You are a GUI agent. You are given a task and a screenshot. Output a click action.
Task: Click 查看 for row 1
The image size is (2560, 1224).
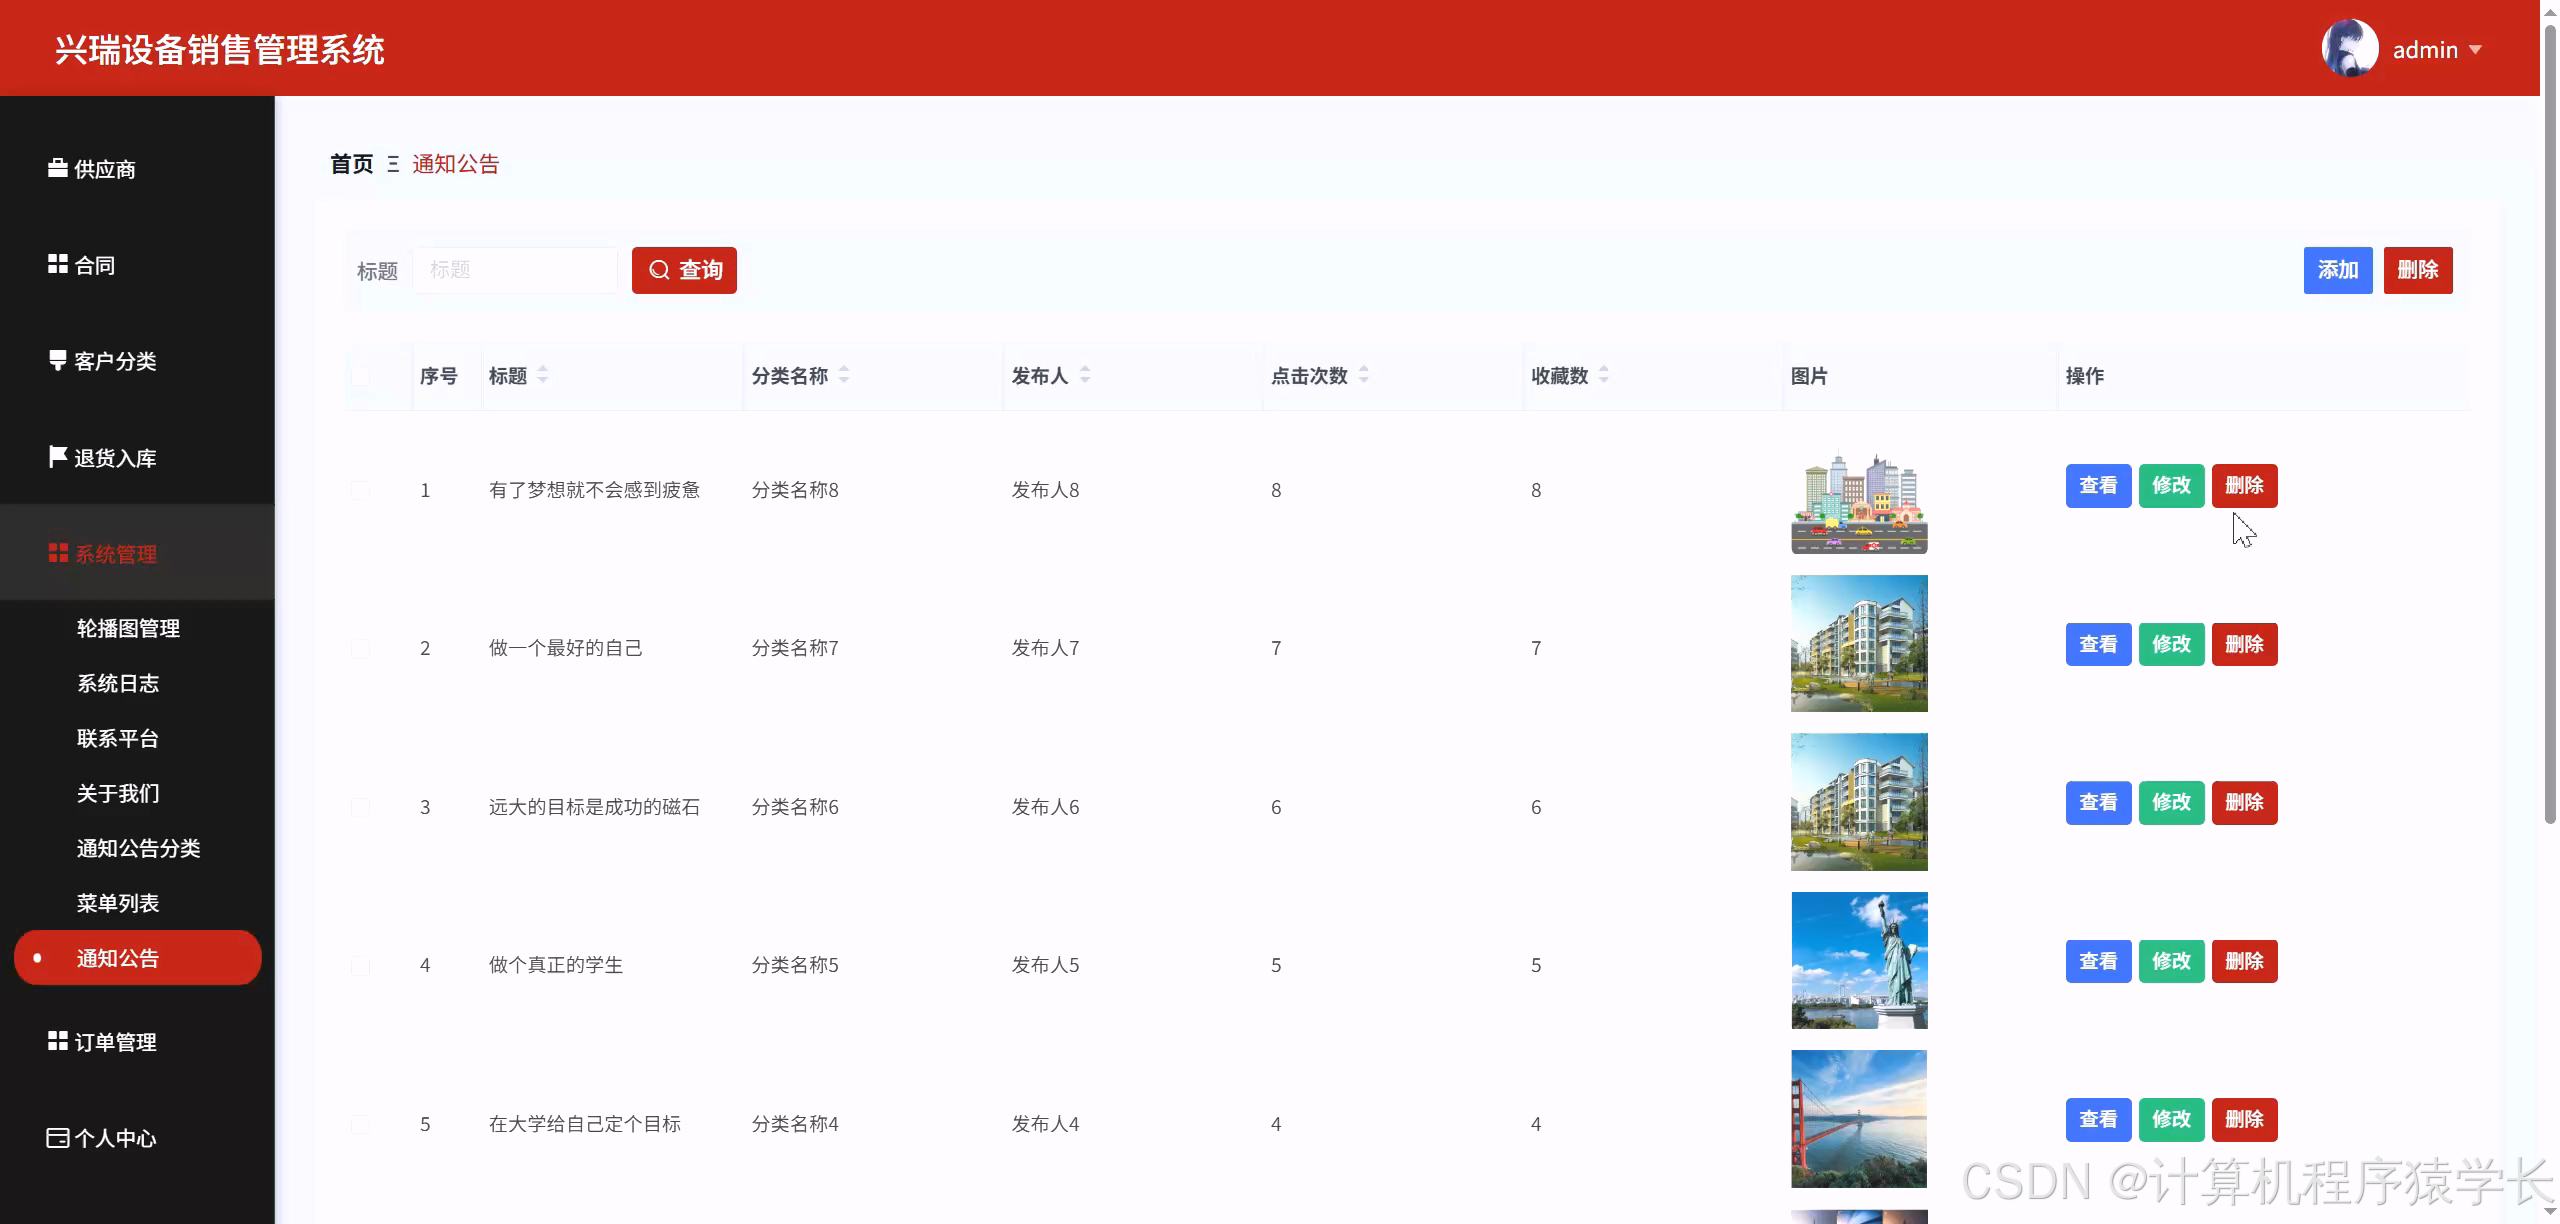point(2098,485)
